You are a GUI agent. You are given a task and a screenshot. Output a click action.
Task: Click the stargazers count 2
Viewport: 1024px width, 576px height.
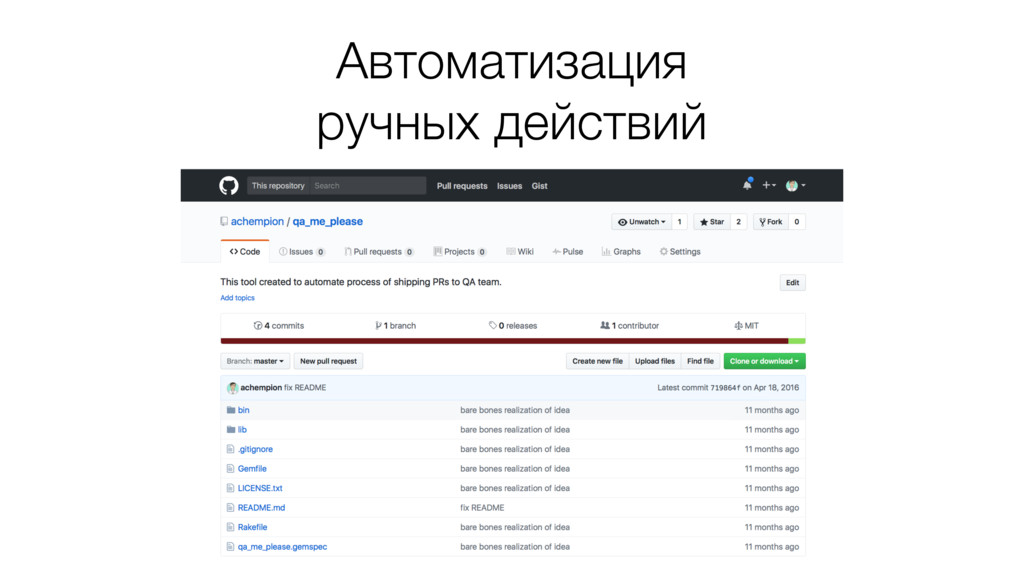[x=739, y=222]
